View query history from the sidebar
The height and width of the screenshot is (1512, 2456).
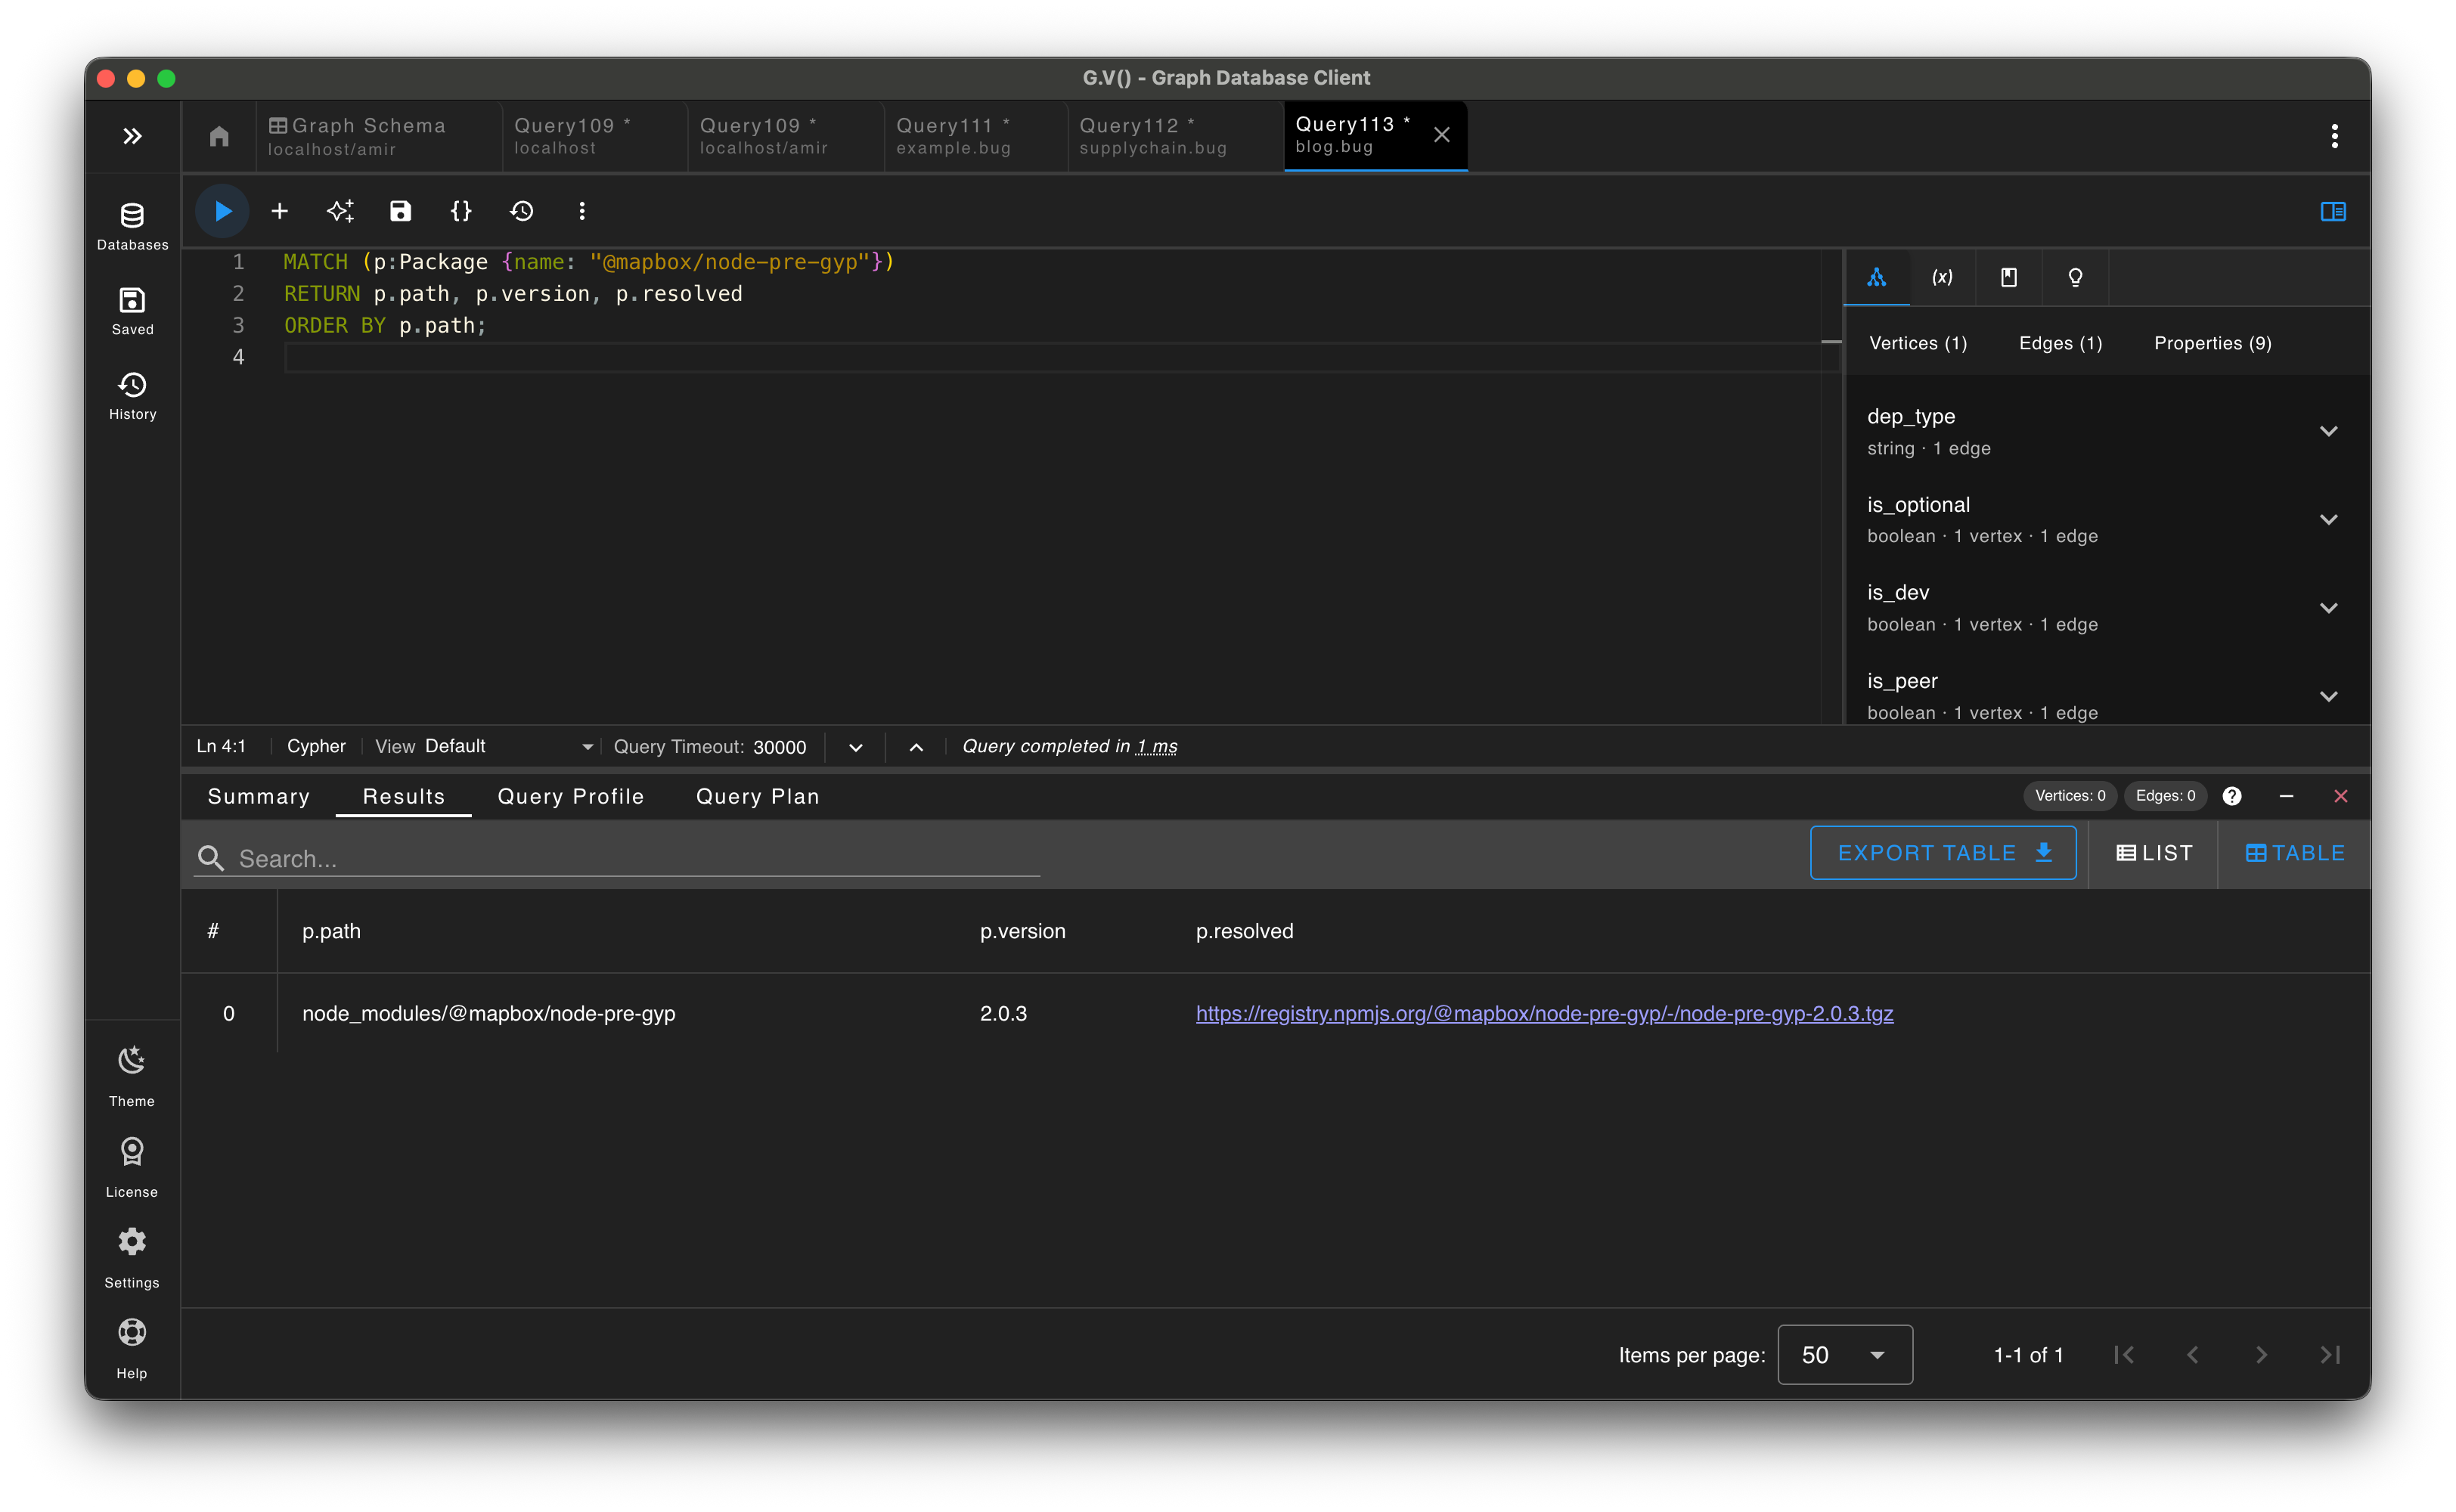[x=131, y=394]
